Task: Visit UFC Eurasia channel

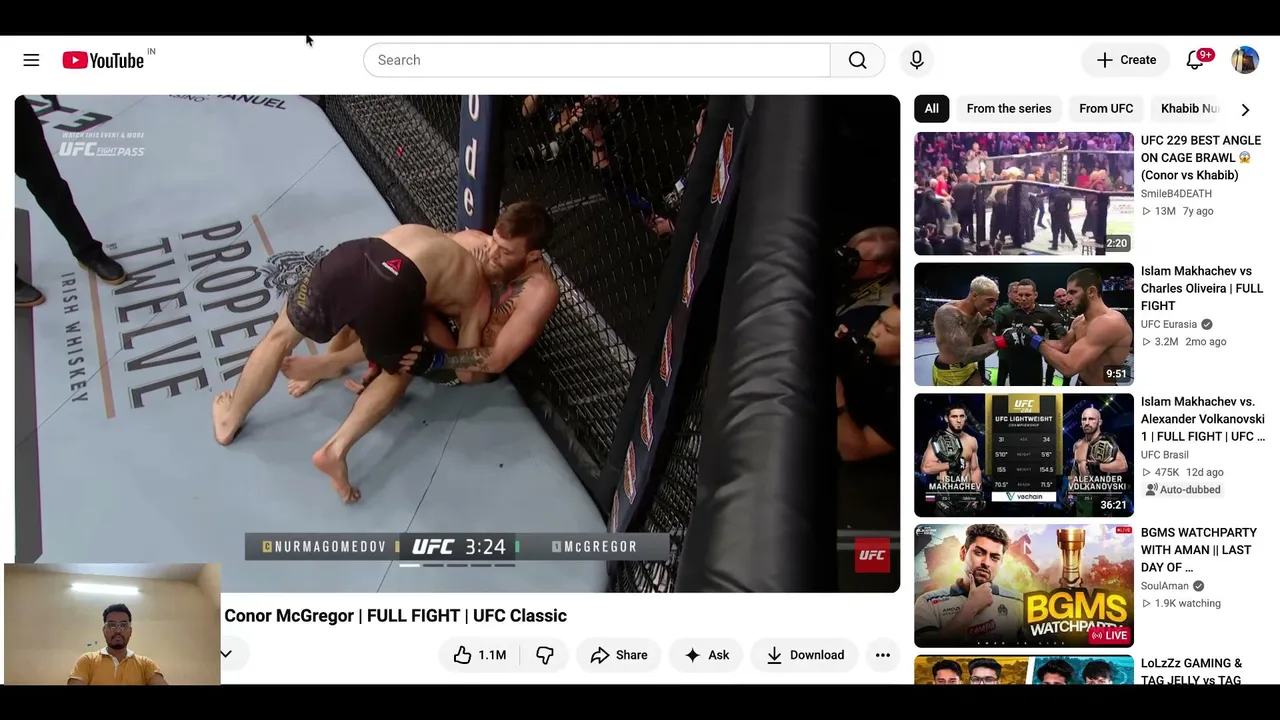Action: 1169,324
